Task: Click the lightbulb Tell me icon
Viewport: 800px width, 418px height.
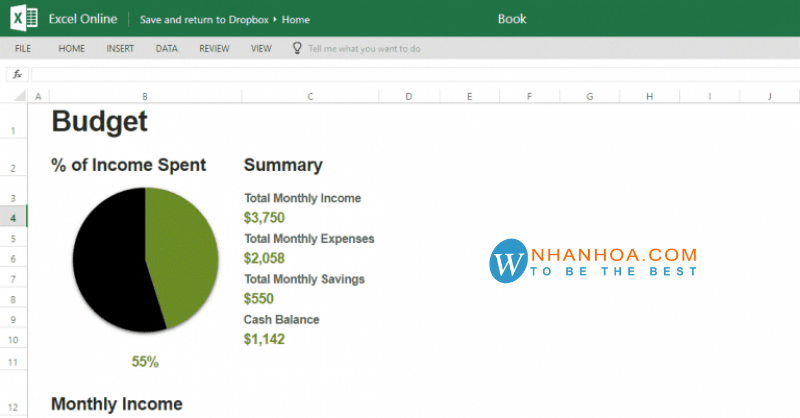Action: [297, 48]
